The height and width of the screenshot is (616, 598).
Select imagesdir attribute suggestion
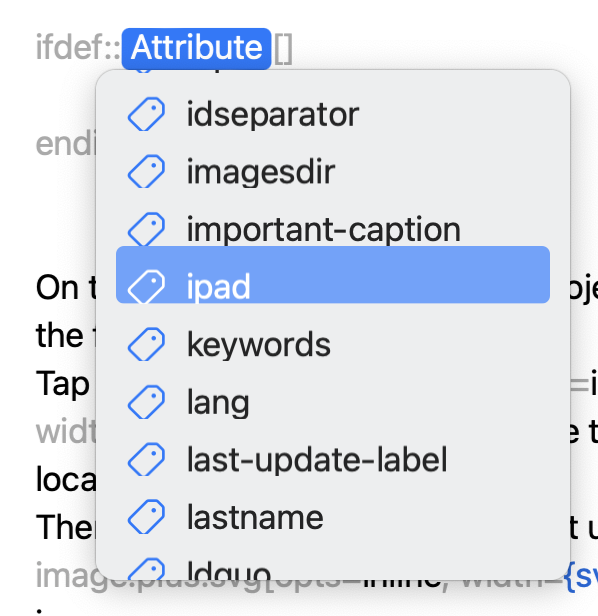tap(333, 171)
